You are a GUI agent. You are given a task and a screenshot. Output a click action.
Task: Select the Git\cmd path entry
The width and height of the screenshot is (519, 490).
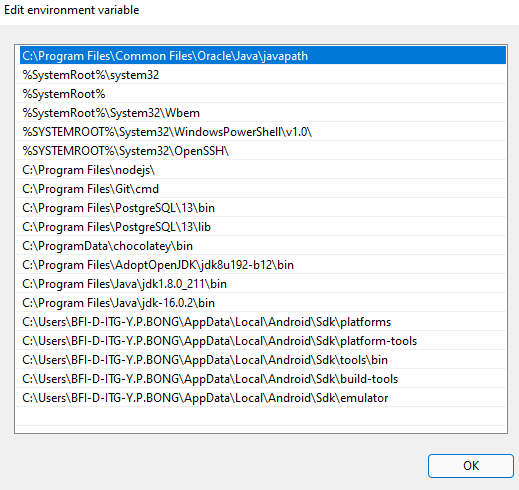click(263, 189)
